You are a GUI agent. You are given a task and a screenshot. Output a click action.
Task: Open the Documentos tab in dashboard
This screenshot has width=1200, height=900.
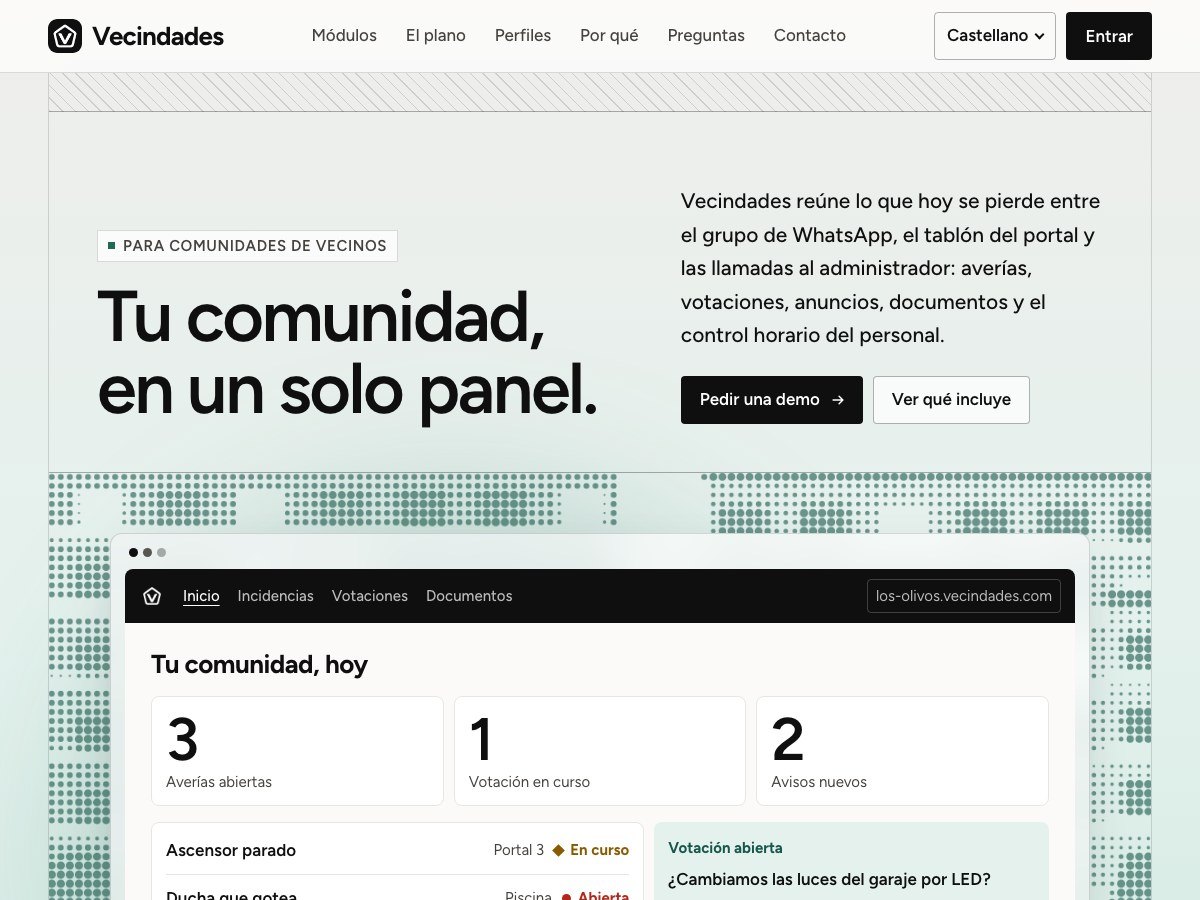(x=469, y=596)
